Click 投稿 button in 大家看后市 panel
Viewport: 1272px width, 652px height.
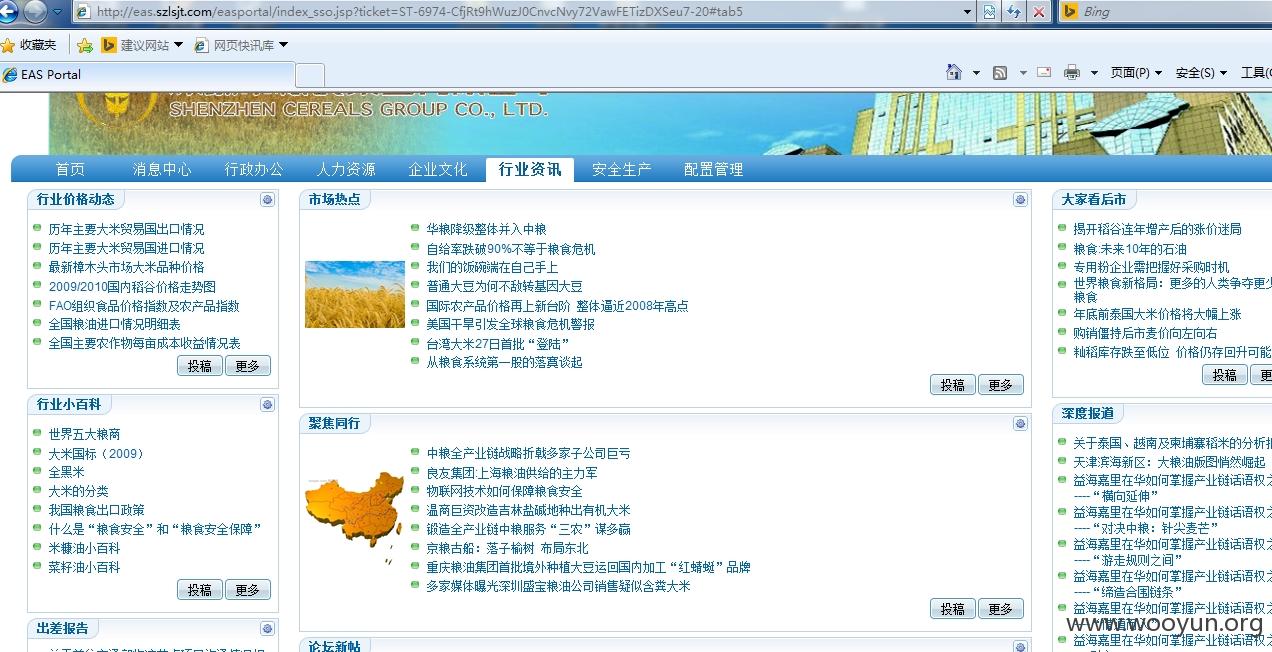[x=1225, y=375]
